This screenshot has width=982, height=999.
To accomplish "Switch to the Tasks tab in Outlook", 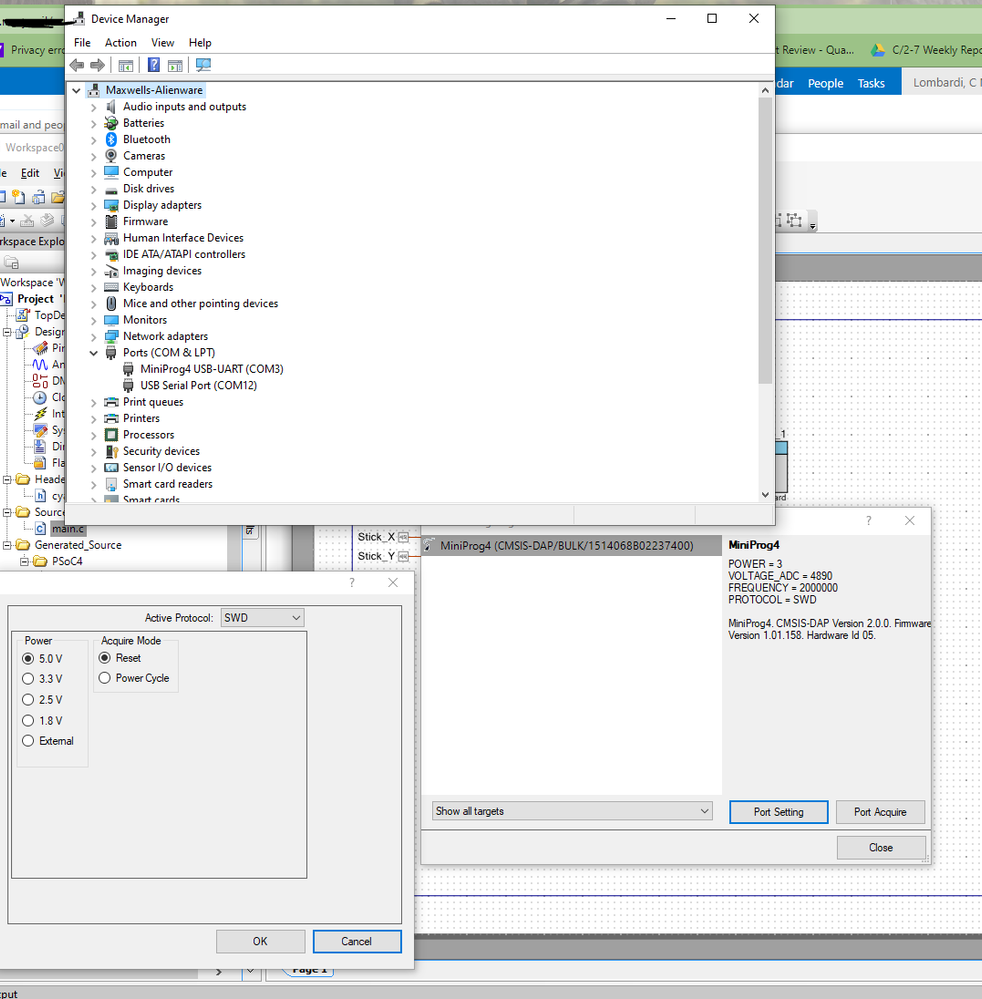I will click(870, 83).
